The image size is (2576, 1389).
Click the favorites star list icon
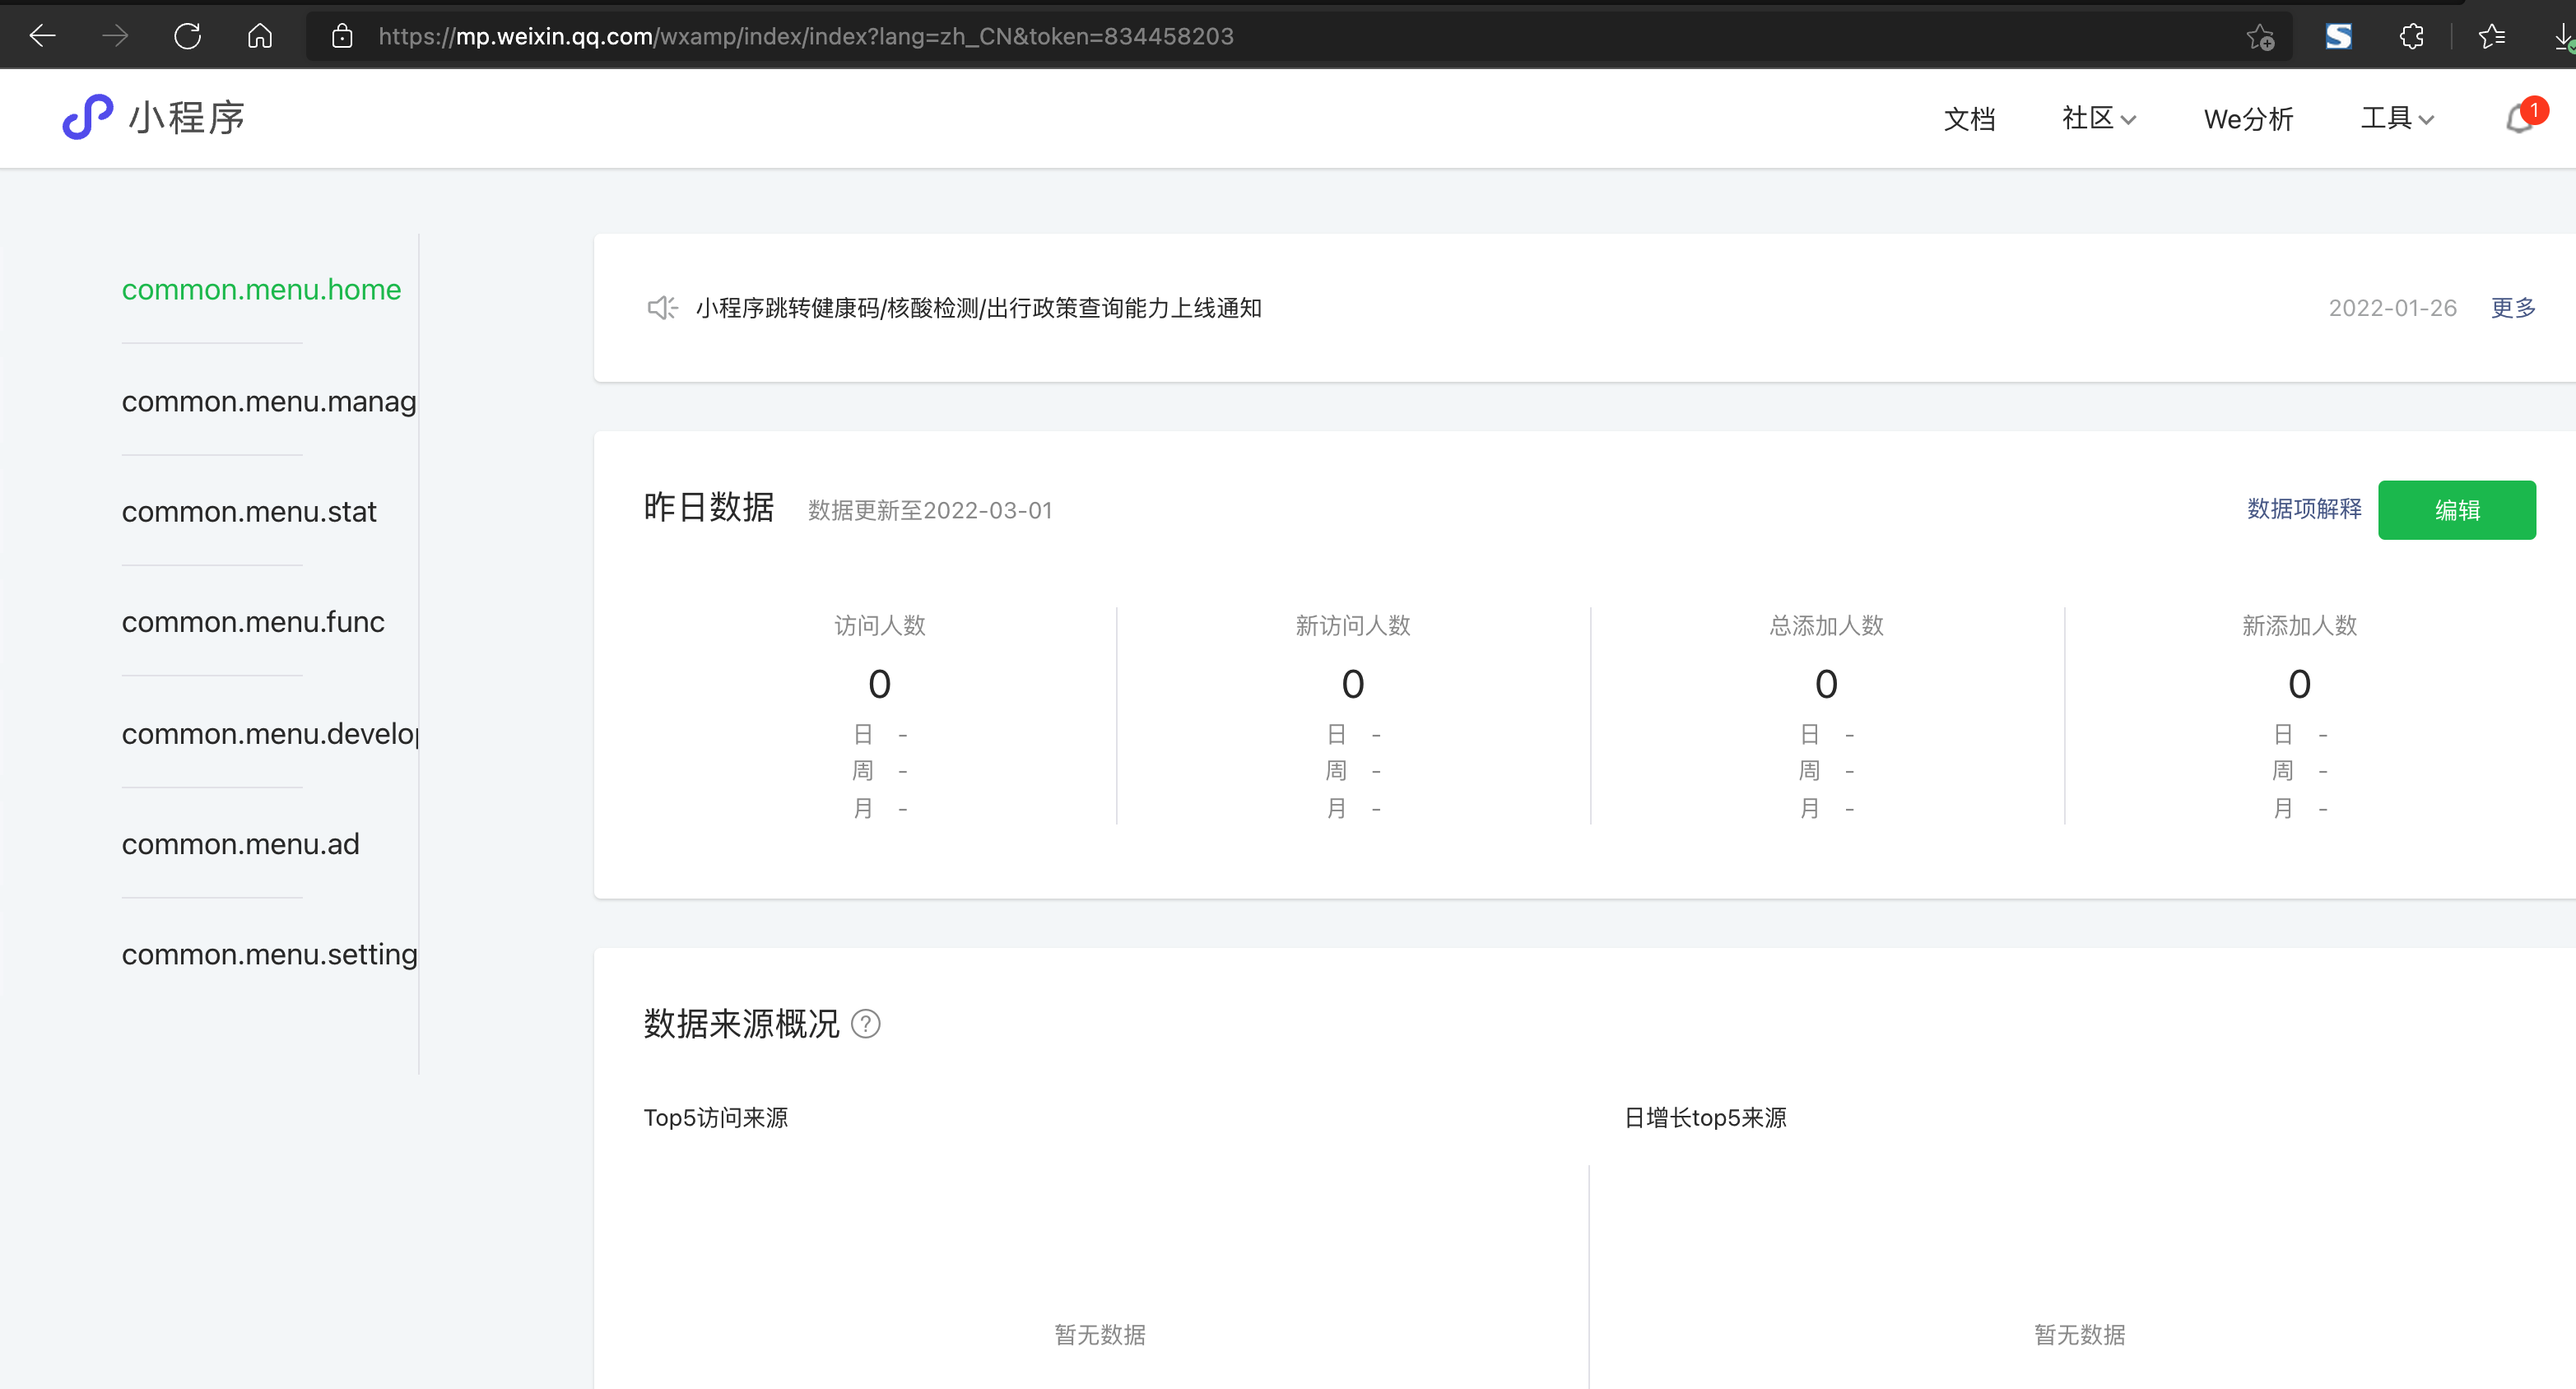pyautogui.click(x=2491, y=36)
